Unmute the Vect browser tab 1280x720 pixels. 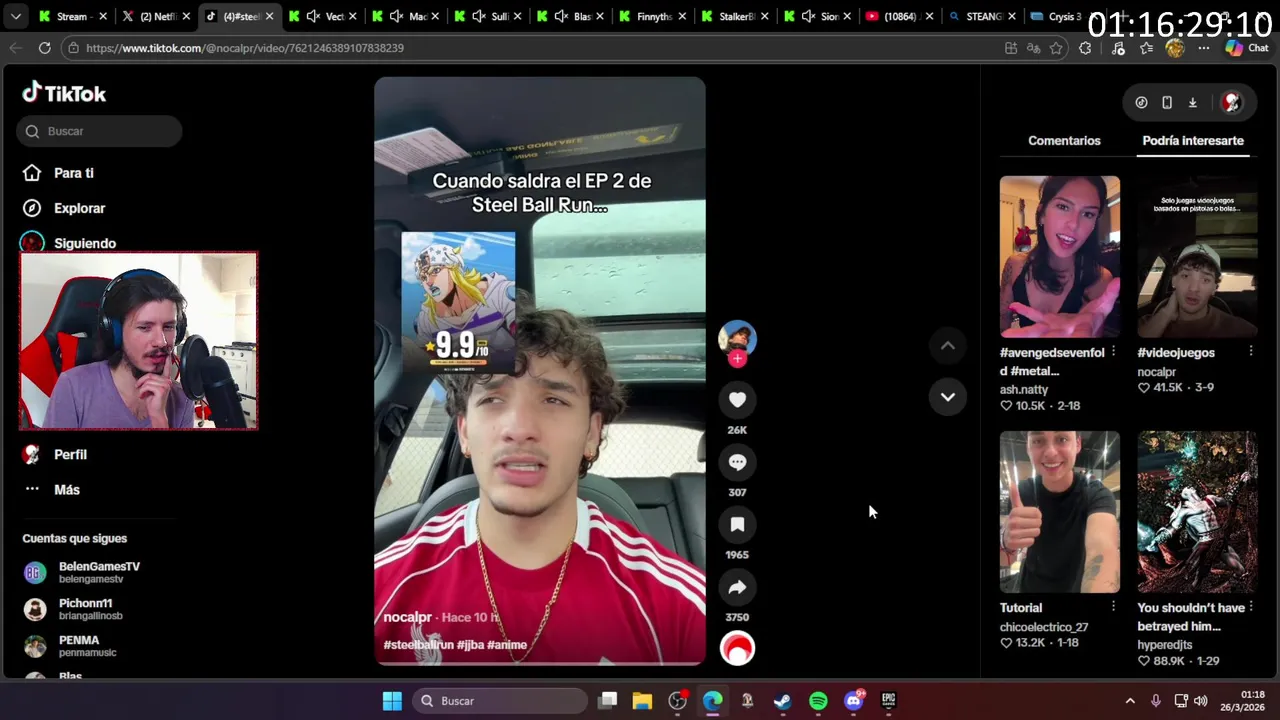pyautogui.click(x=314, y=16)
